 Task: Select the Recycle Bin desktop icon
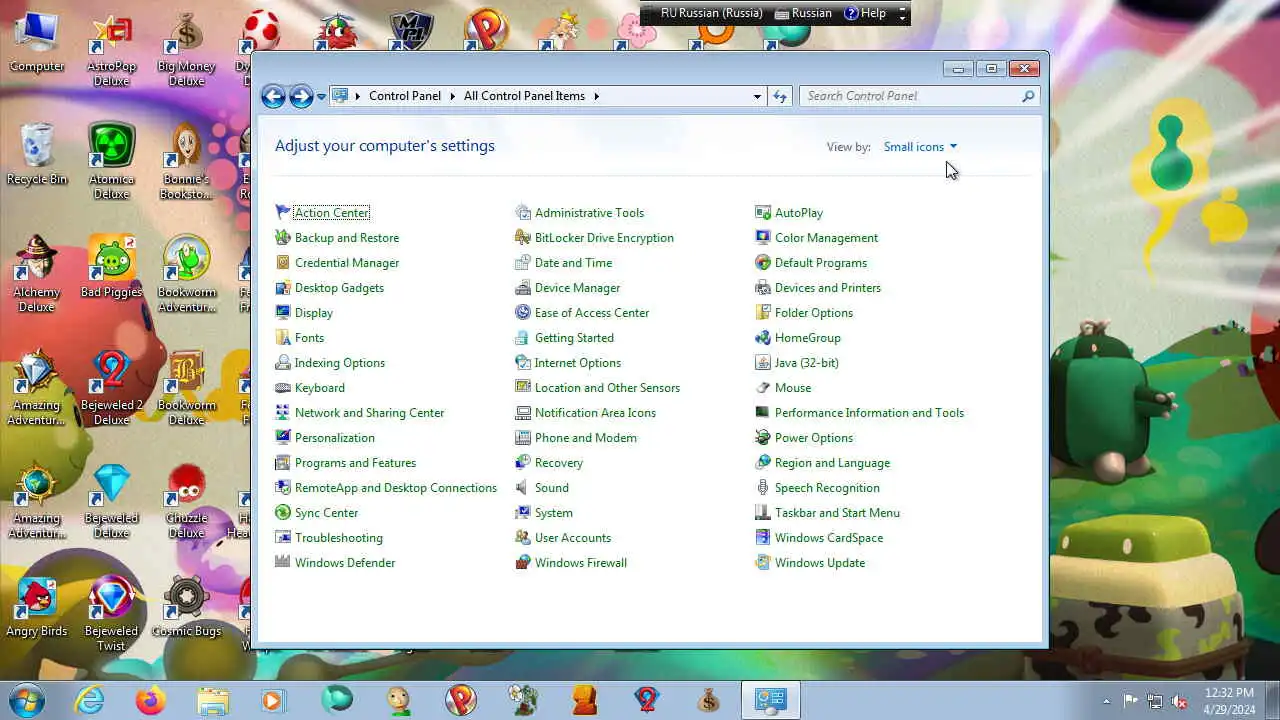click(x=37, y=154)
